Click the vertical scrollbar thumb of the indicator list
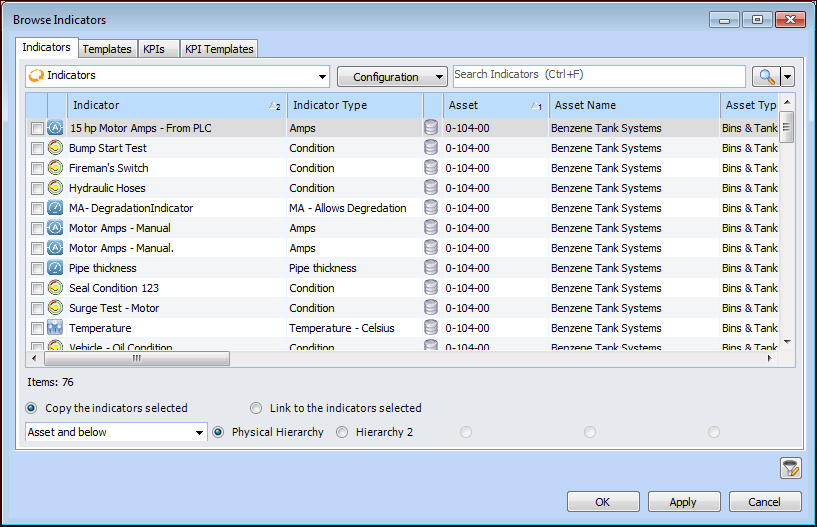Screen dimensions: 817x527 (x=787, y=127)
